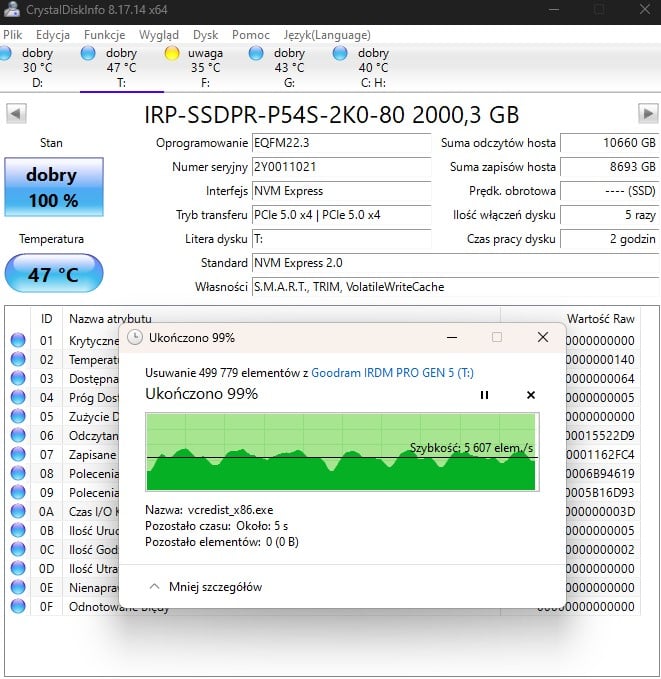Click the yellow warning status circle for F:
This screenshot has width=661, height=679.
(x=172, y=53)
